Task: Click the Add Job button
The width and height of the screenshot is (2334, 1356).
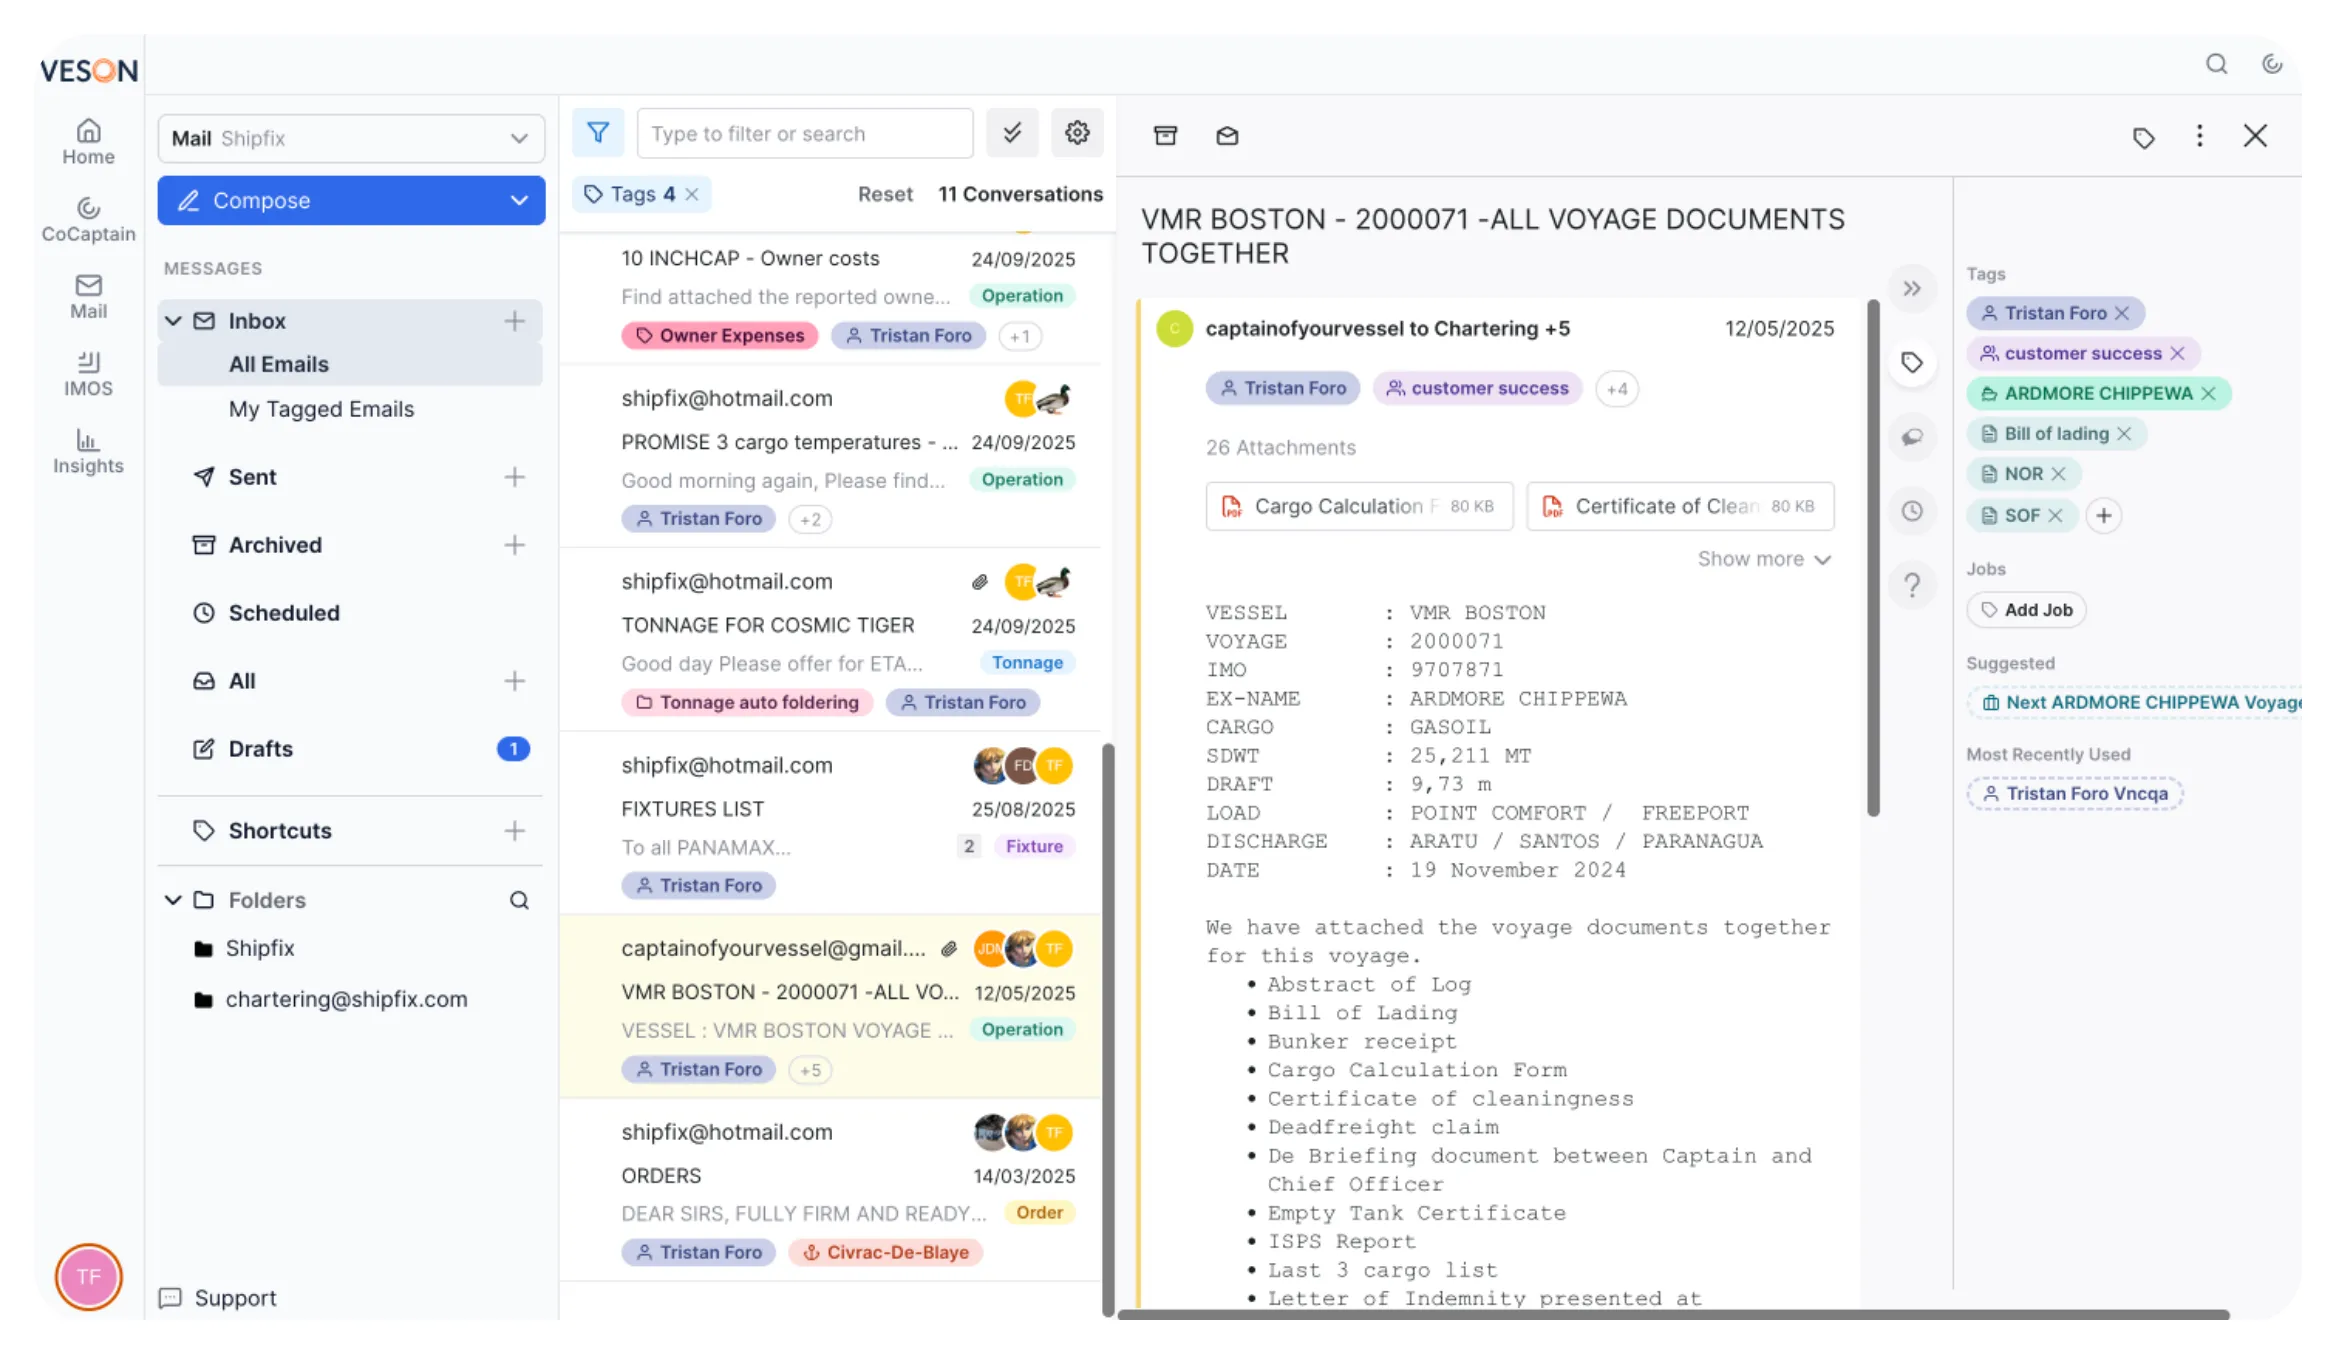Action: (2026, 610)
